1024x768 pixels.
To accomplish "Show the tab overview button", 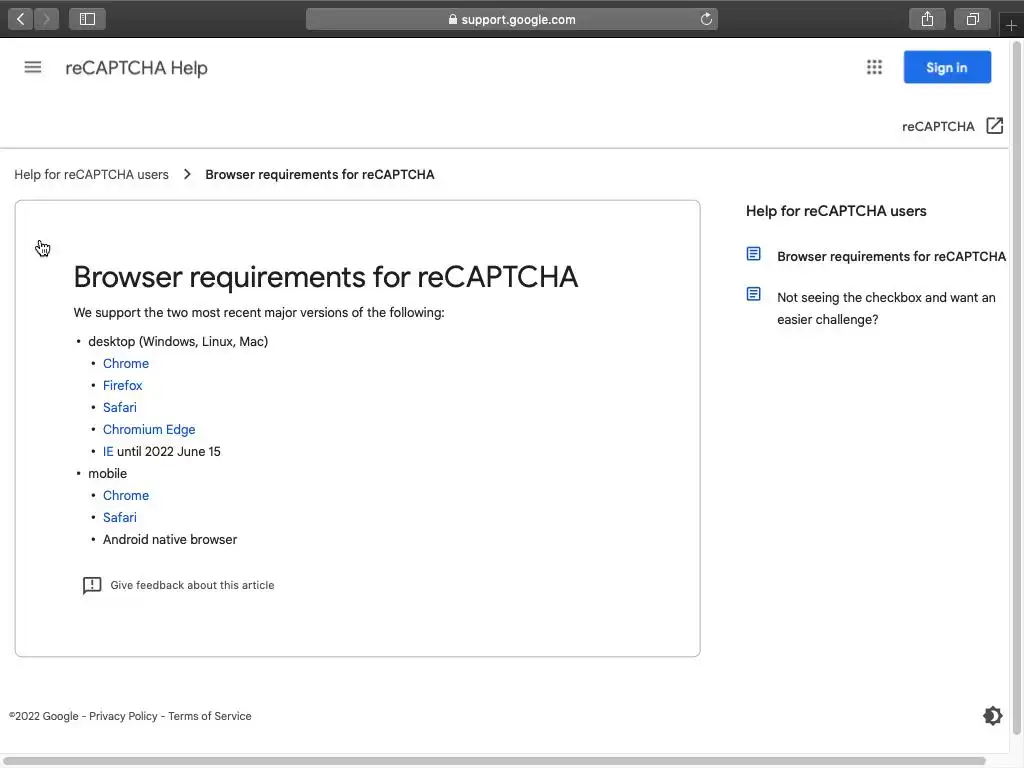I will pyautogui.click(x=972, y=19).
